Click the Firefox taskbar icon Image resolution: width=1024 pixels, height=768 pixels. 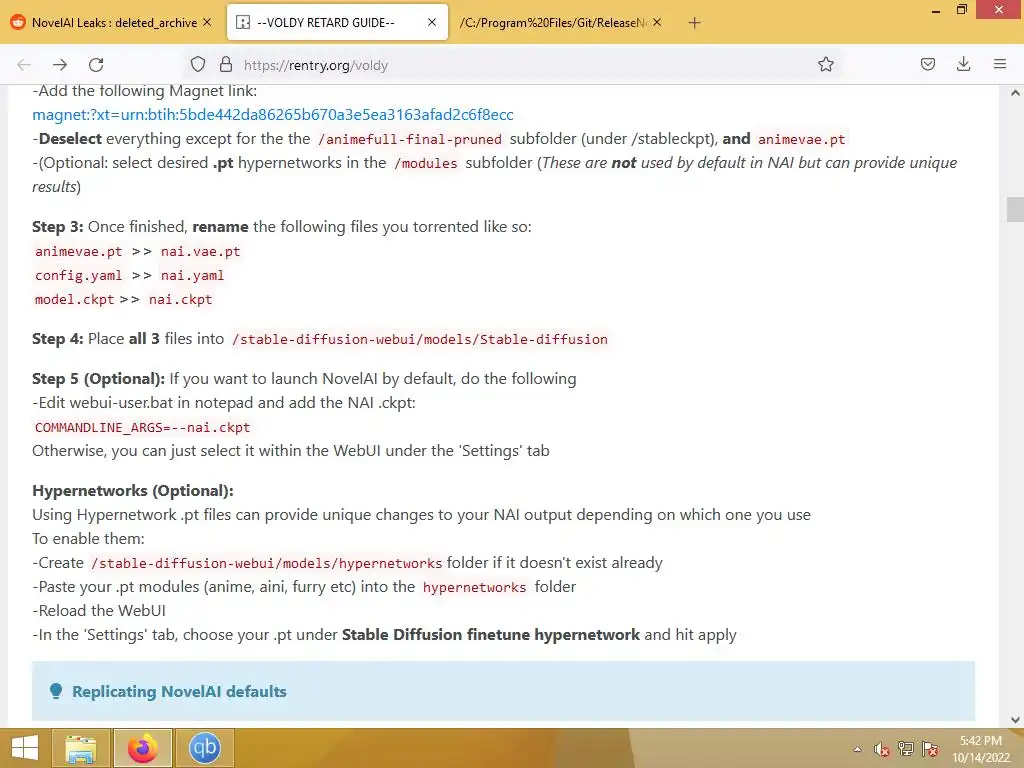point(142,748)
